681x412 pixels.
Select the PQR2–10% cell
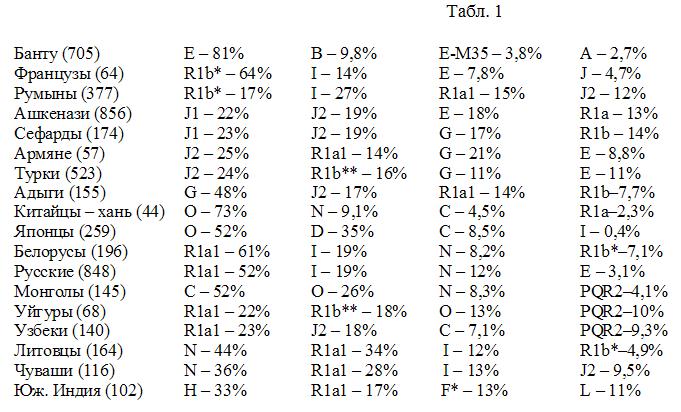pyautogui.click(x=622, y=311)
